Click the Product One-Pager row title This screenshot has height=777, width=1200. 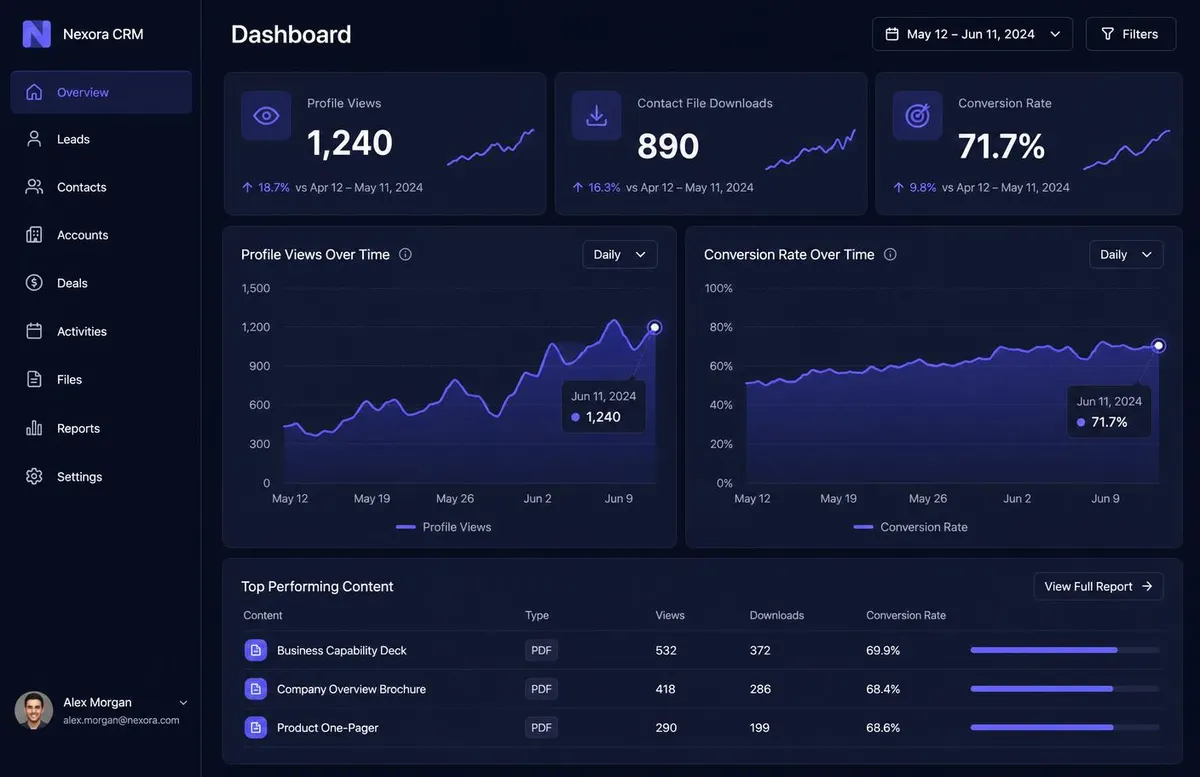pyautogui.click(x=328, y=728)
